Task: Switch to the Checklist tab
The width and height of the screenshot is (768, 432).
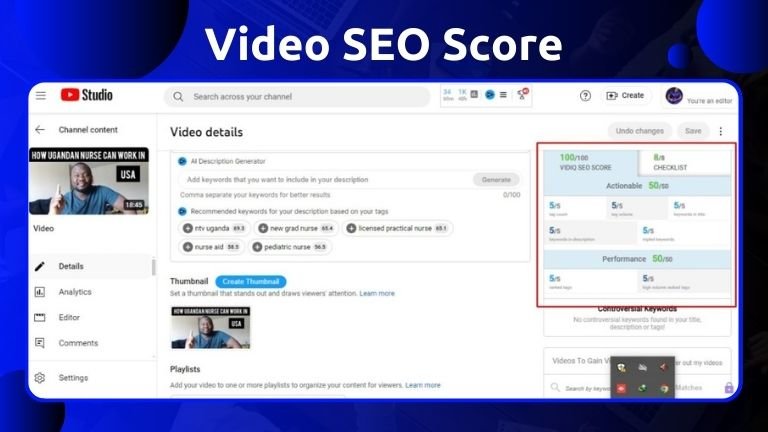Action: tap(683, 162)
